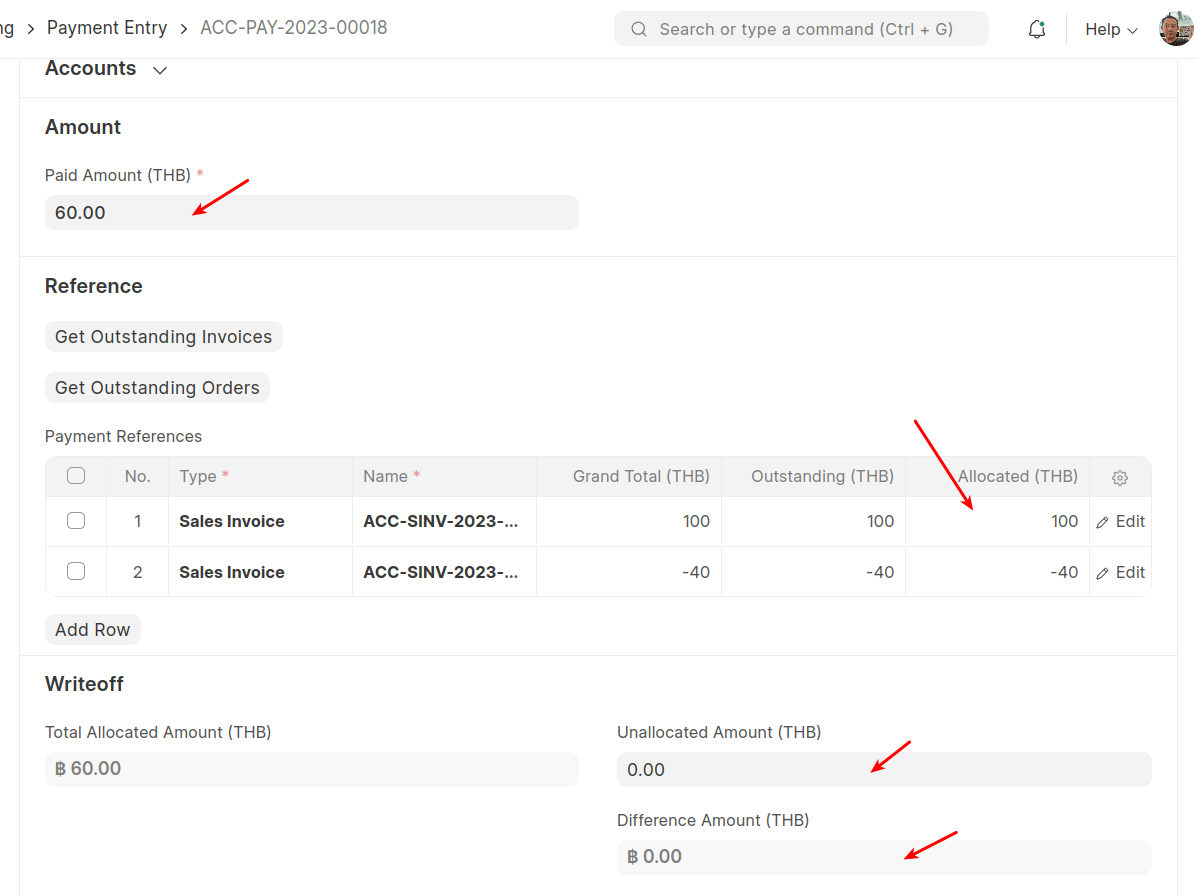Viewport: 1198px width, 896px height.
Task: Navigate to Payment Entry breadcrumb
Action: tap(107, 27)
